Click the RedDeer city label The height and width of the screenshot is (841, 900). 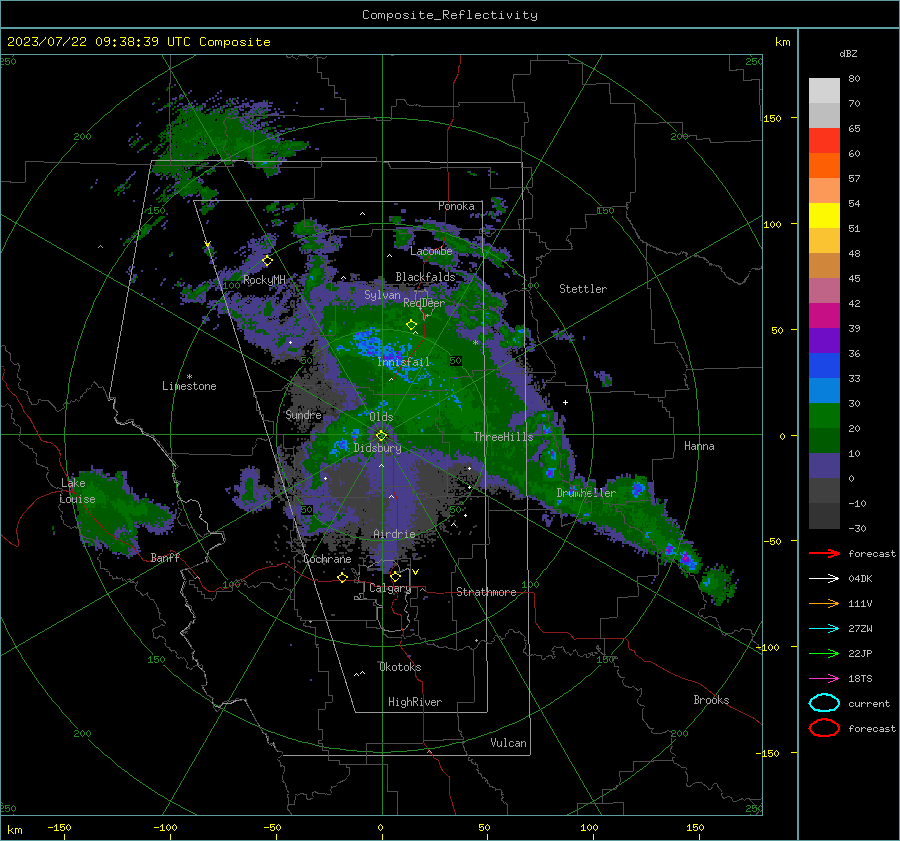click(x=424, y=303)
